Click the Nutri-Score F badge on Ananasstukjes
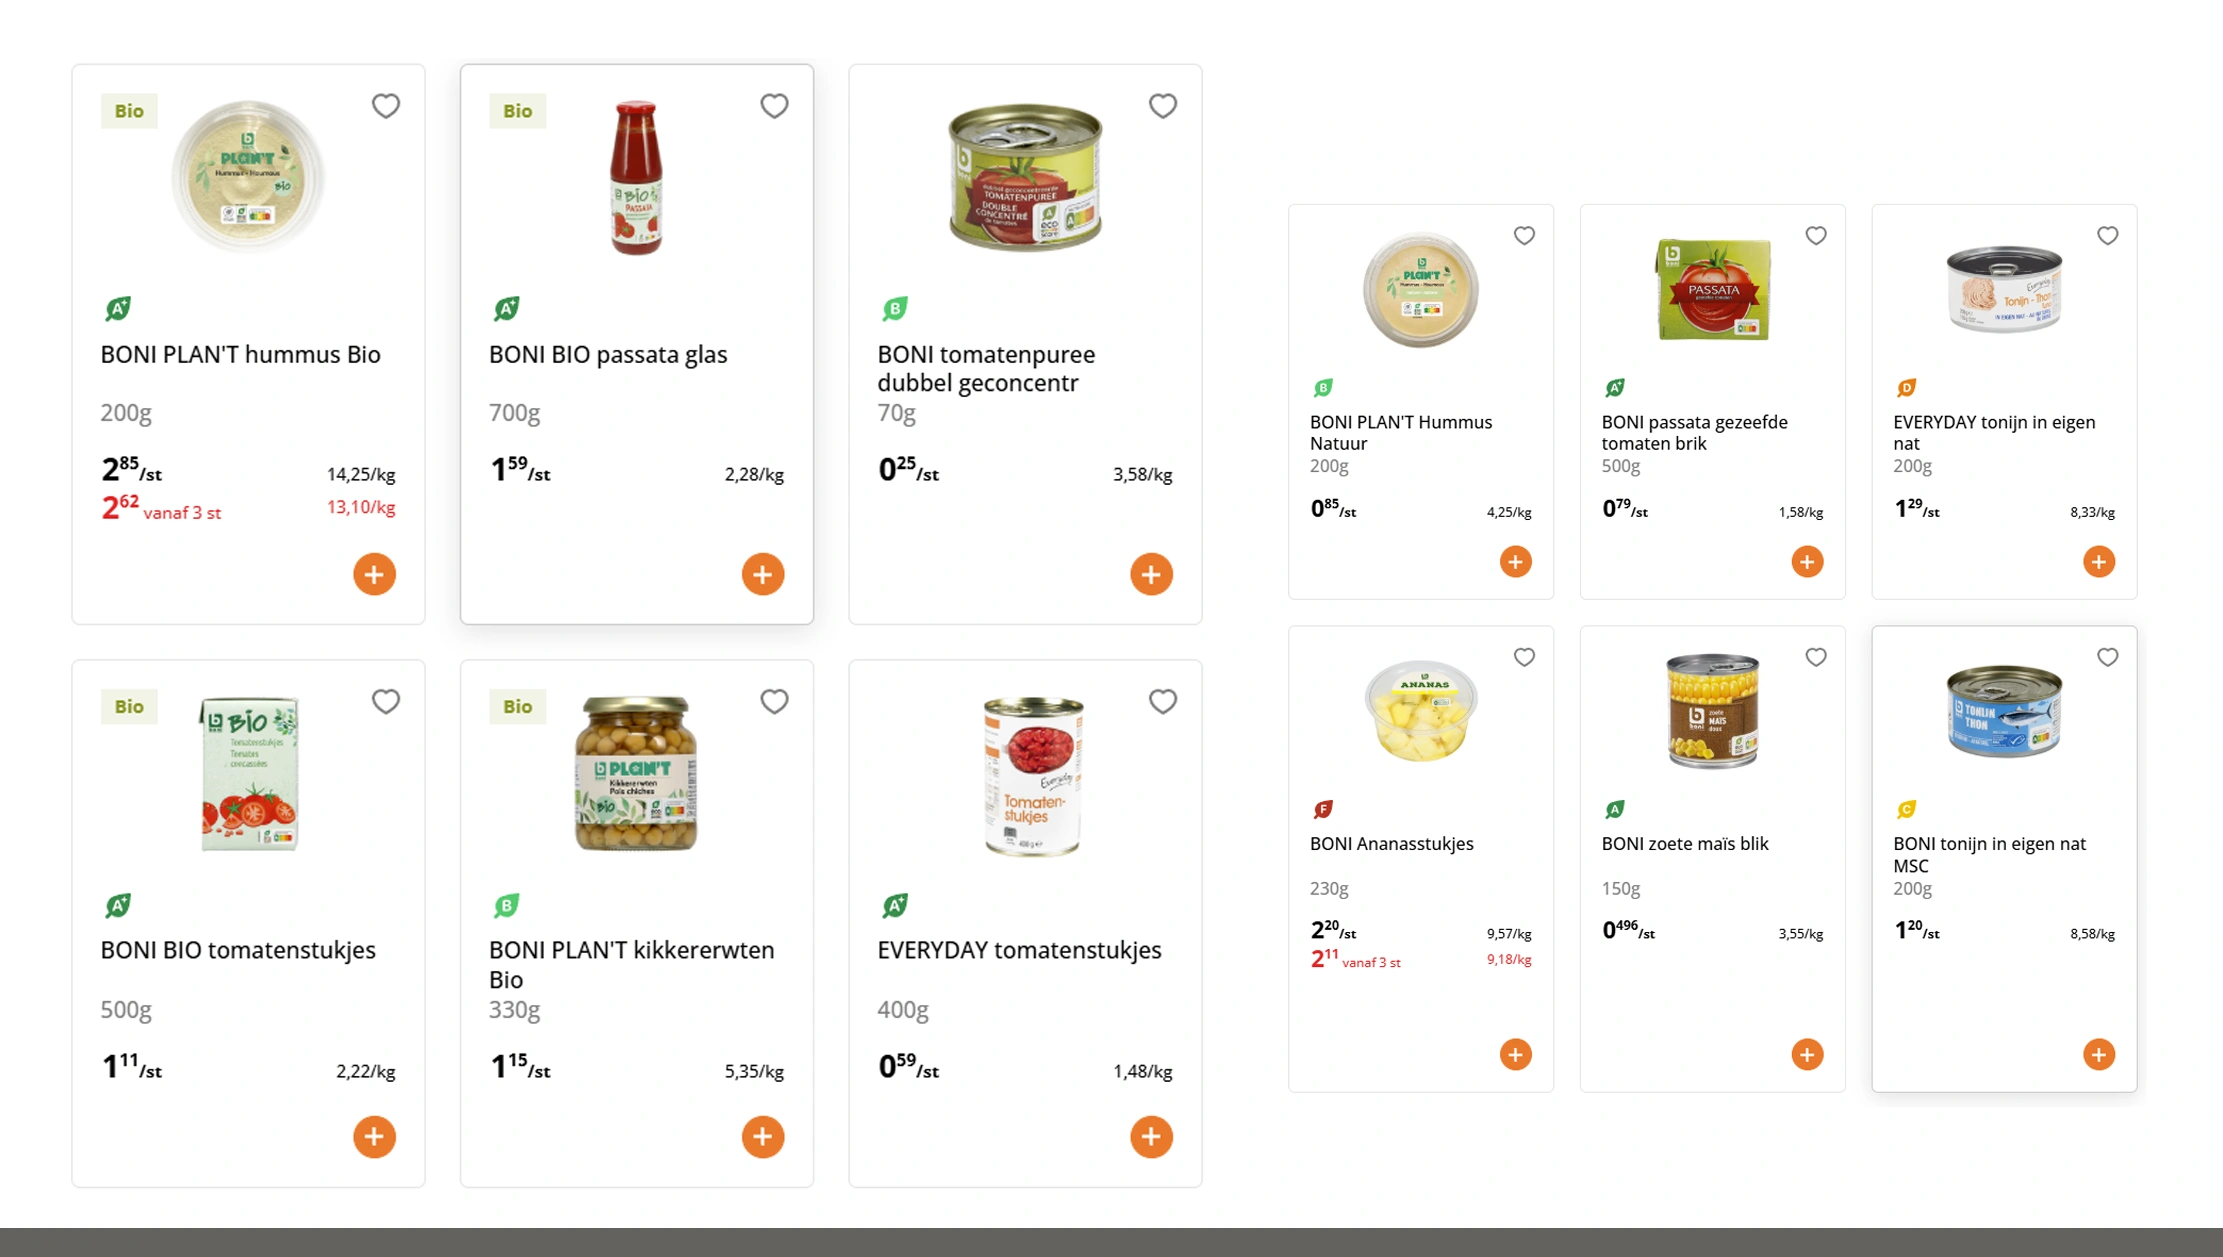2223x1257 pixels. [x=1323, y=809]
